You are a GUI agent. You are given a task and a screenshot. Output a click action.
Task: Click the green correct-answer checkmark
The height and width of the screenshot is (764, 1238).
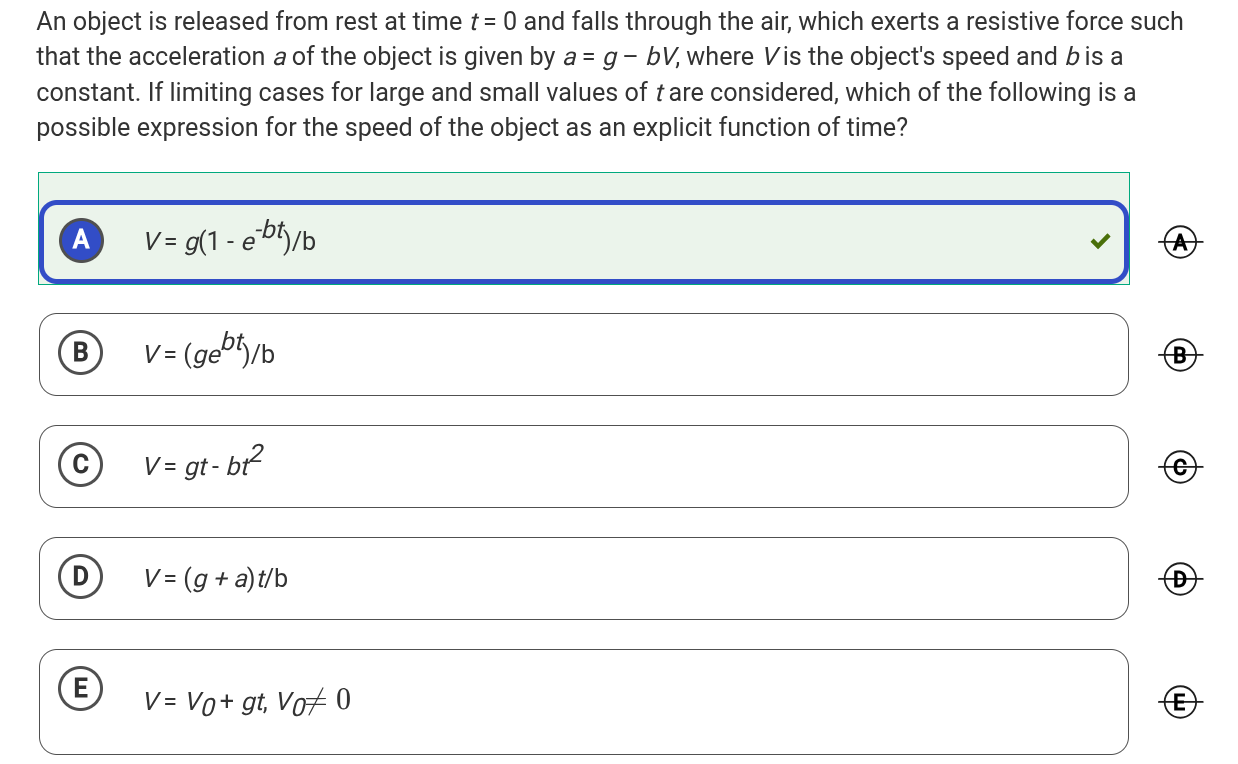1100,241
